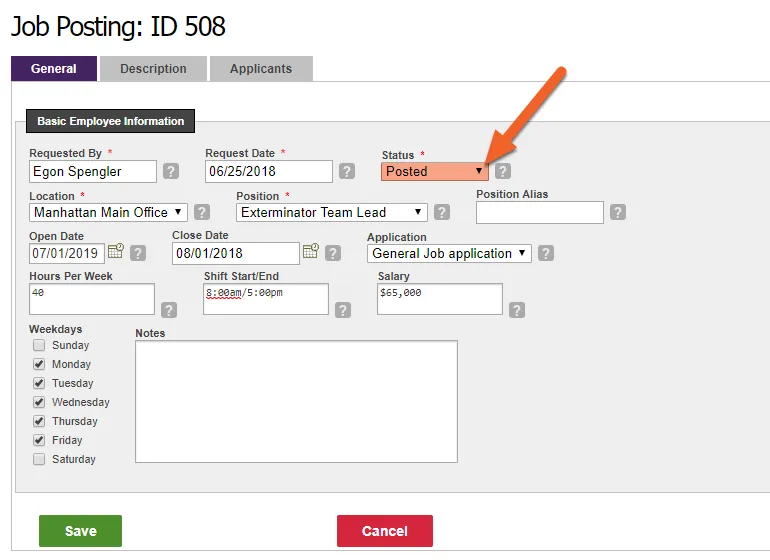
Task: Click the Close Date input field
Action: tap(236, 253)
